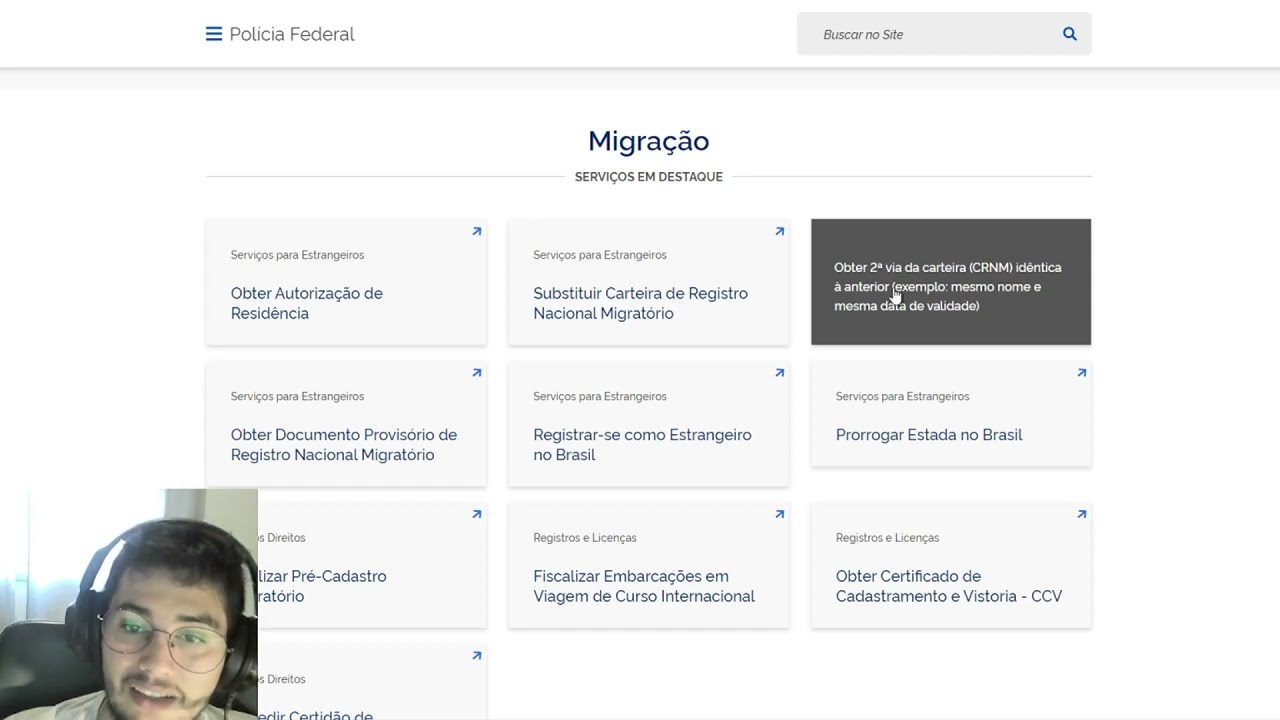
Task: Click the webcam overlay thumbnail
Action: 129,604
